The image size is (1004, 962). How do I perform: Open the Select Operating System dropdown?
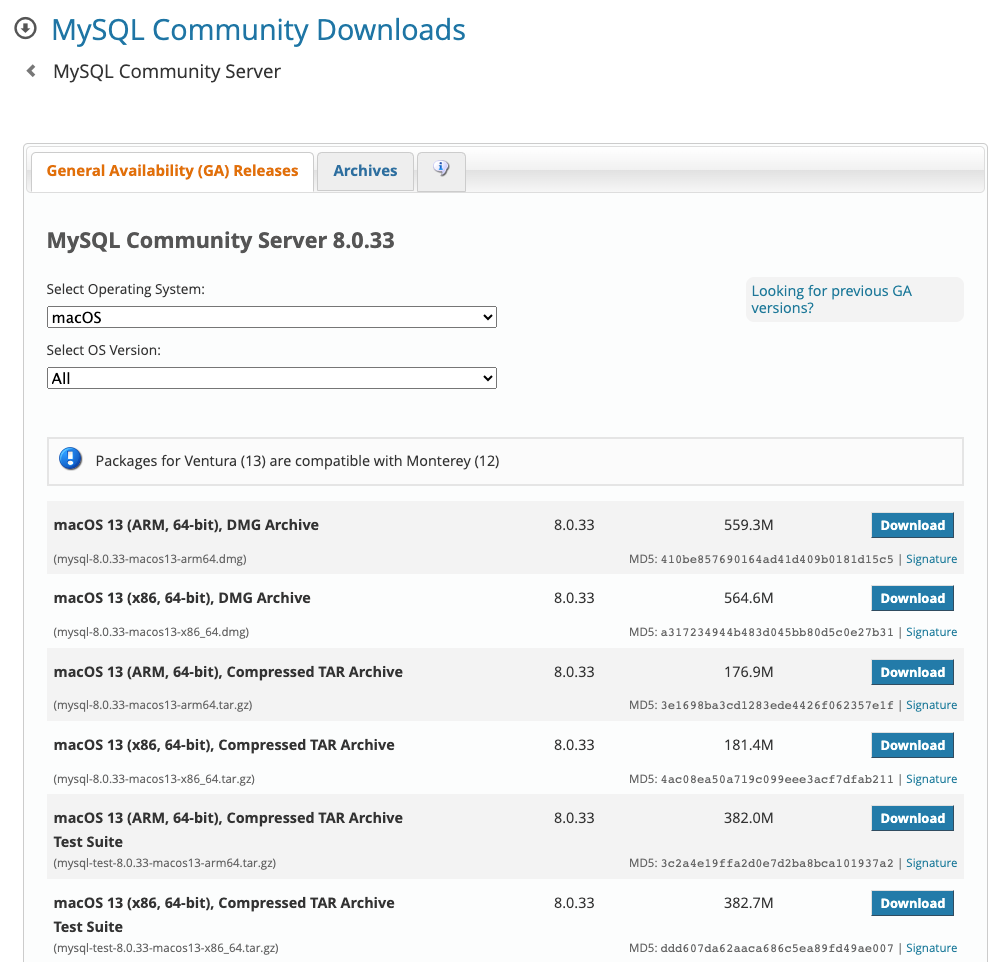(271, 318)
